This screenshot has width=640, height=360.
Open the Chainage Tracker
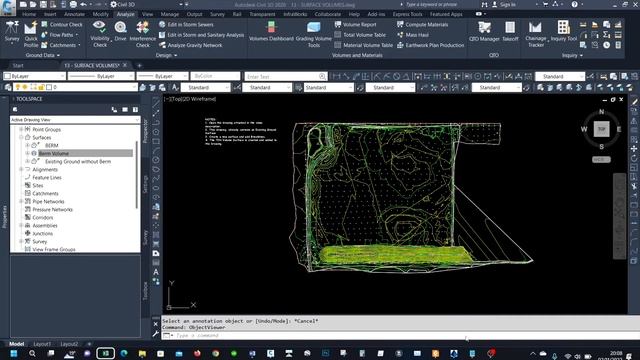tap(536, 34)
